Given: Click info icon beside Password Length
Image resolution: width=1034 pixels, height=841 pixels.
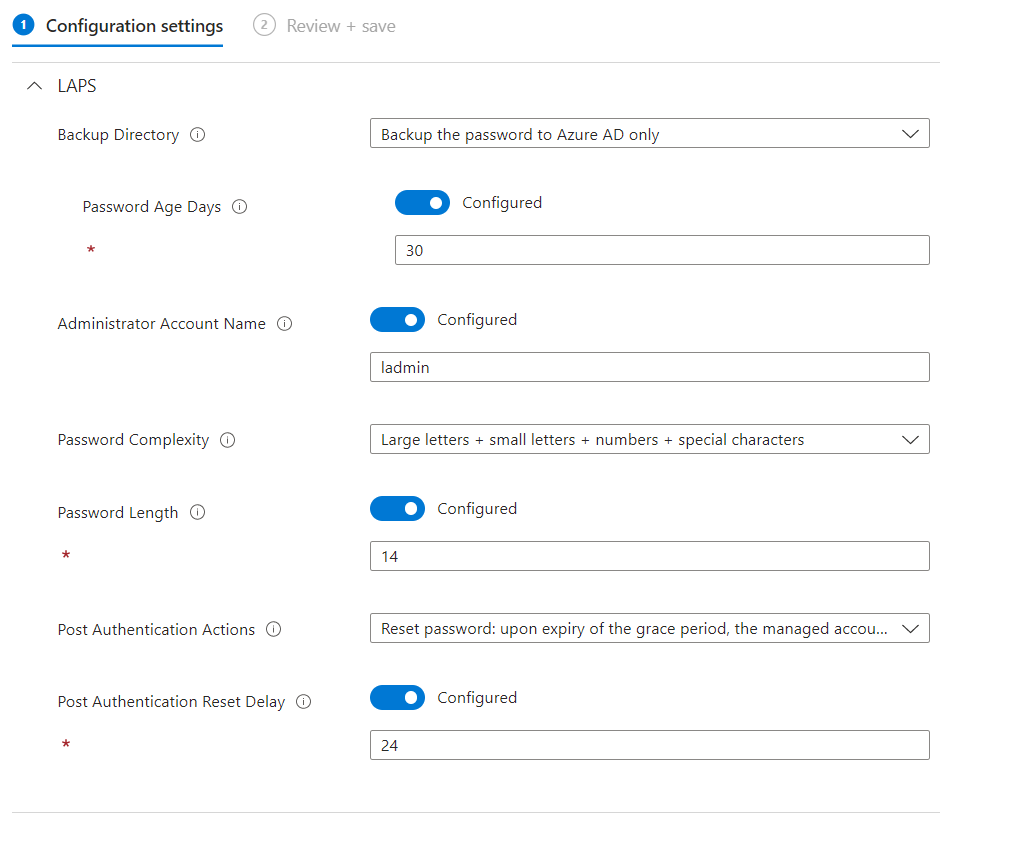Looking at the screenshot, I should [x=198, y=512].
